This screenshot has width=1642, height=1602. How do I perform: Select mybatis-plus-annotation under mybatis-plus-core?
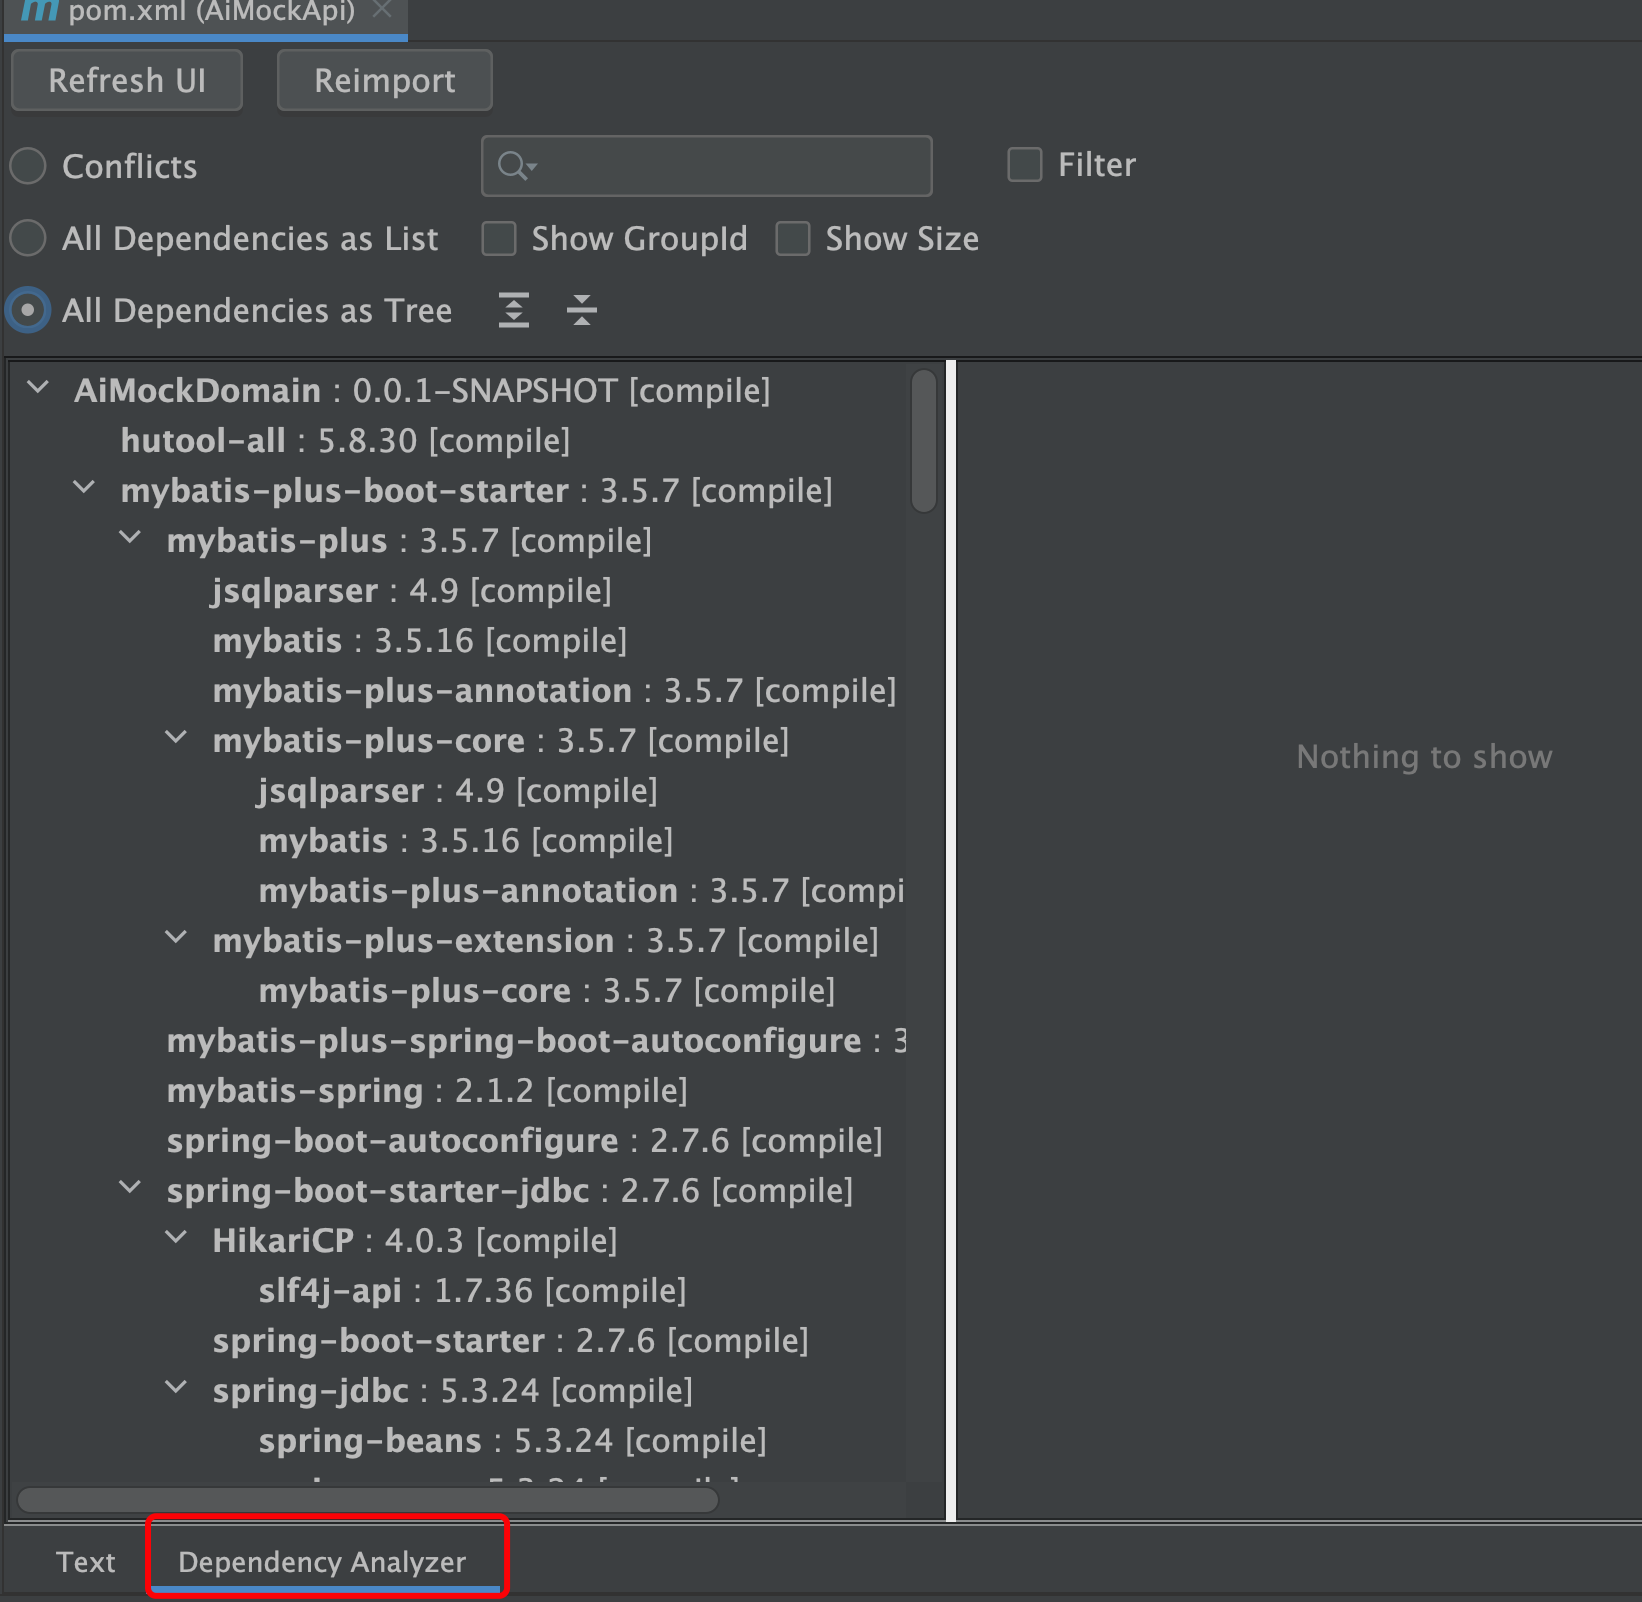tap(581, 891)
